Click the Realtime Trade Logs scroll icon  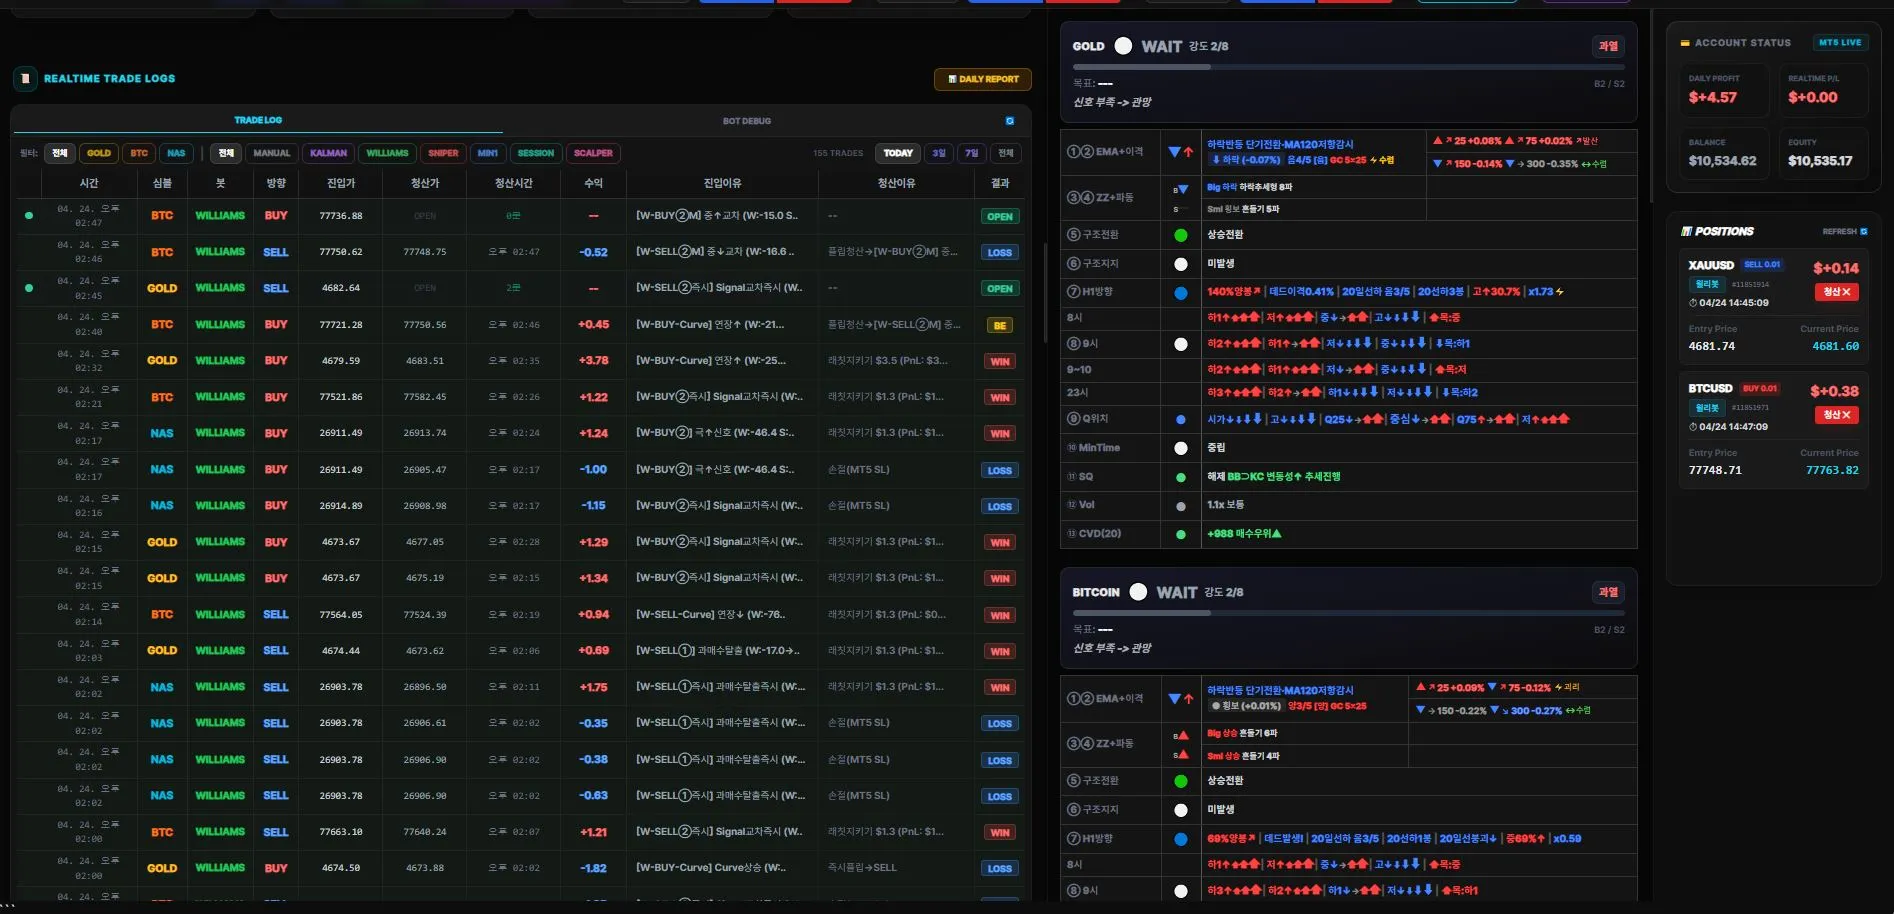(25, 78)
